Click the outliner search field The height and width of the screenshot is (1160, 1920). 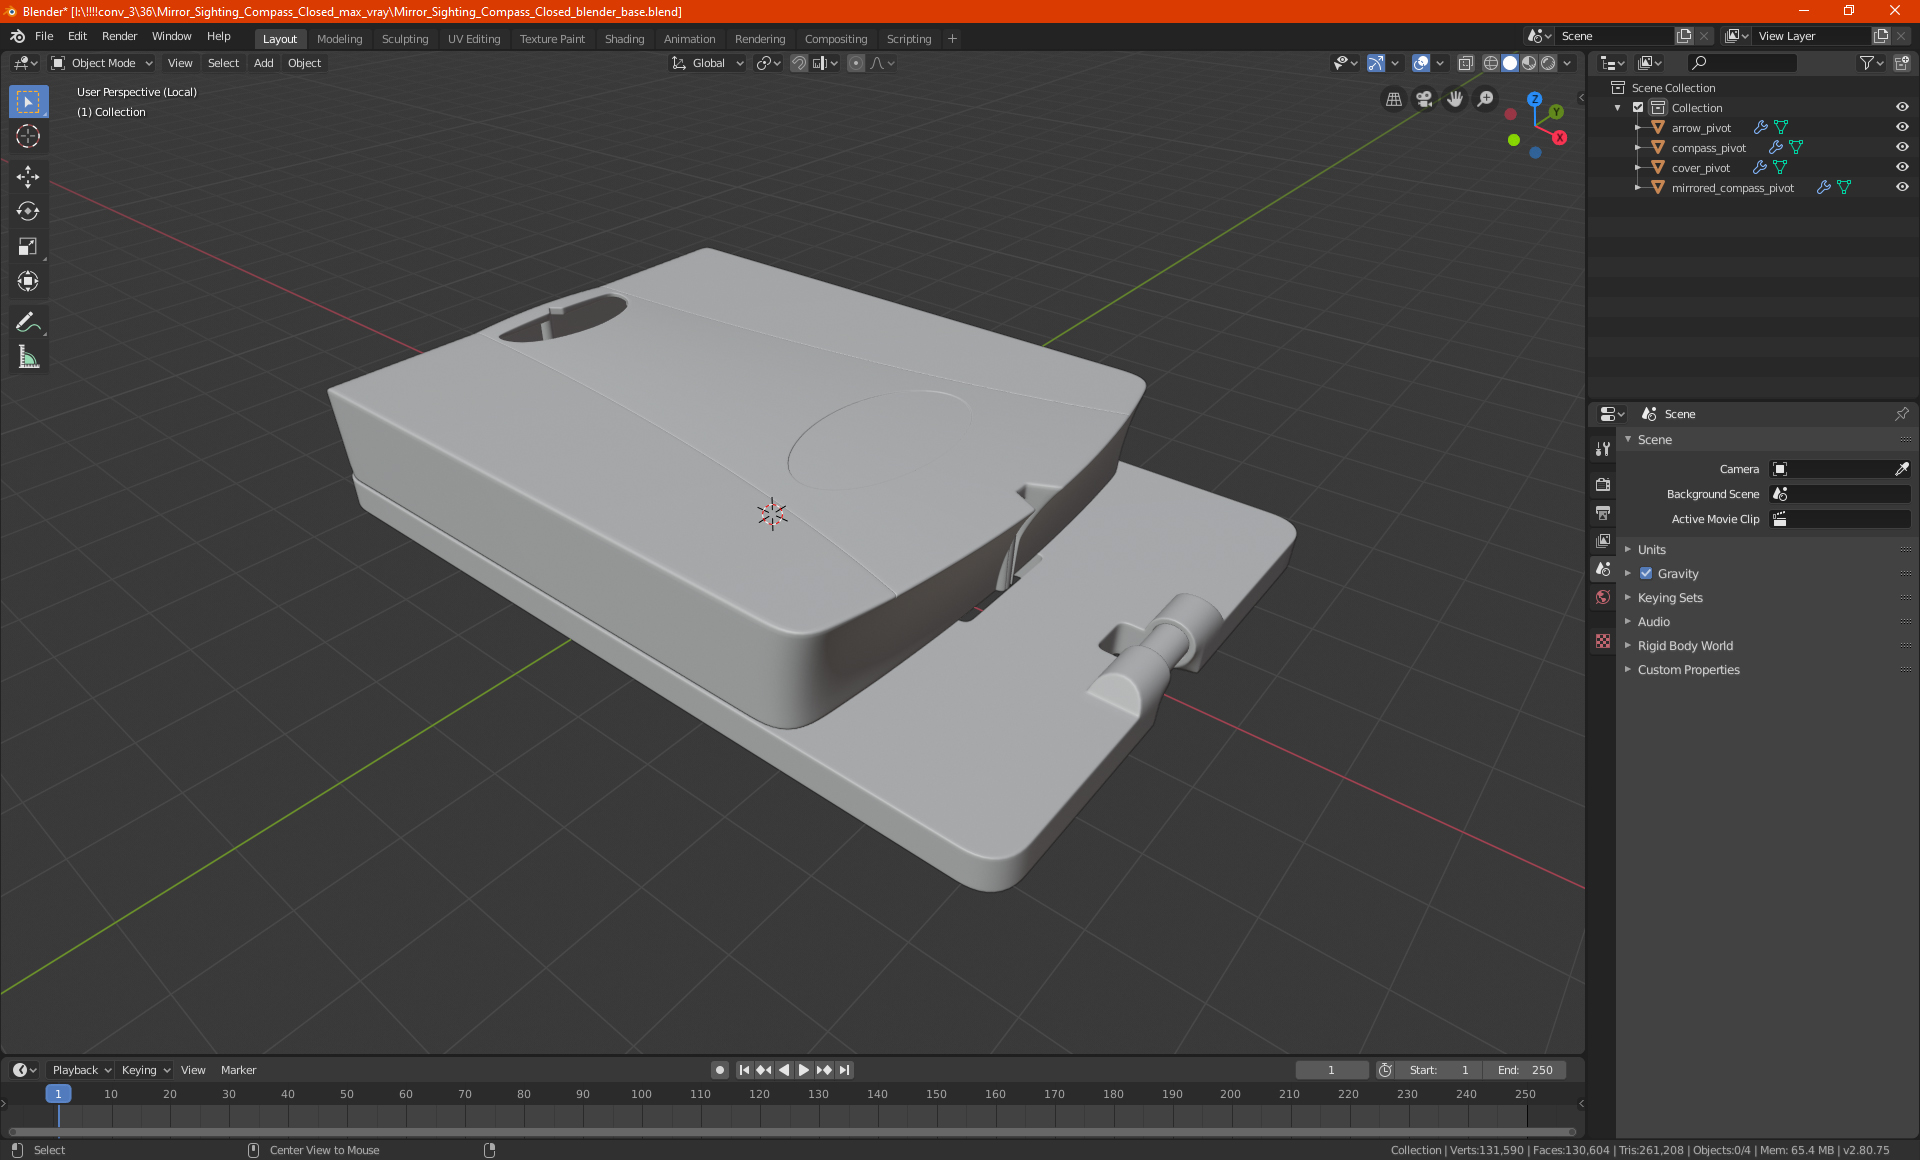pos(1741,63)
